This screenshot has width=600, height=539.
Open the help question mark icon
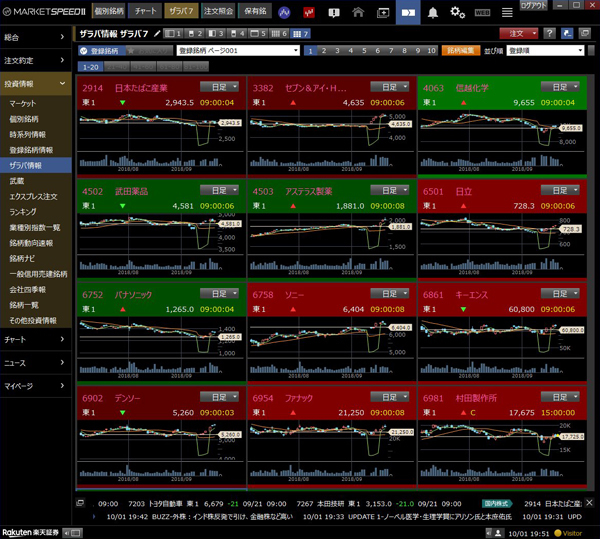pyautogui.click(x=549, y=33)
